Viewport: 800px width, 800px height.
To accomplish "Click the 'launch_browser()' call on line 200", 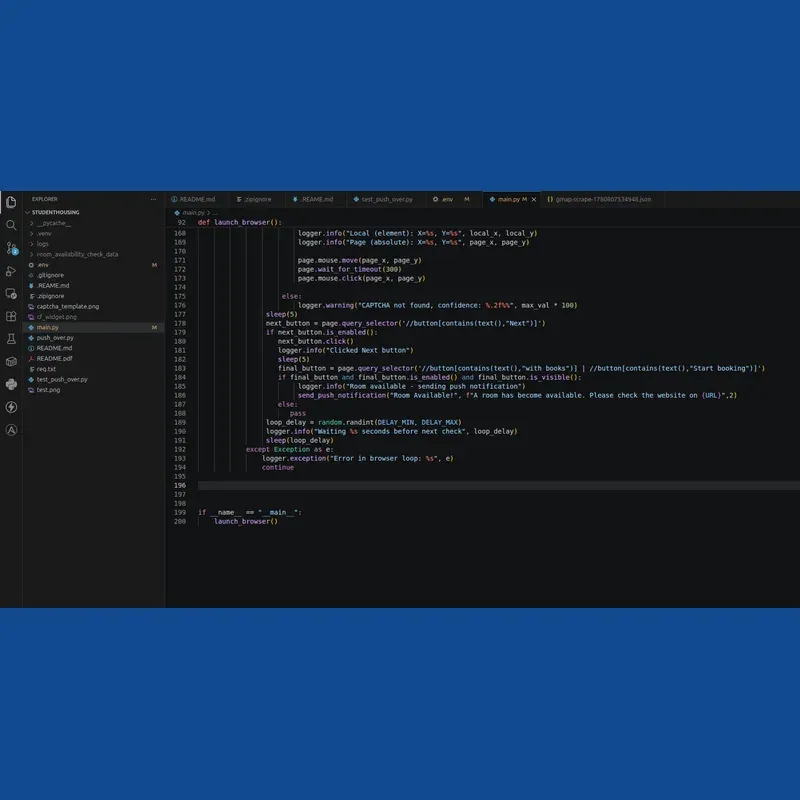I will (x=246, y=521).
